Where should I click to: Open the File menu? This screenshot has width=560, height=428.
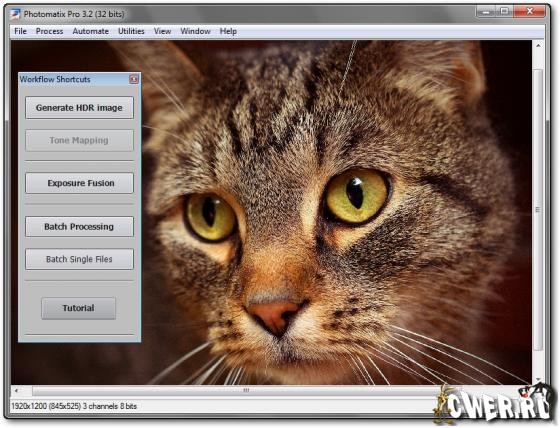(x=20, y=31)
